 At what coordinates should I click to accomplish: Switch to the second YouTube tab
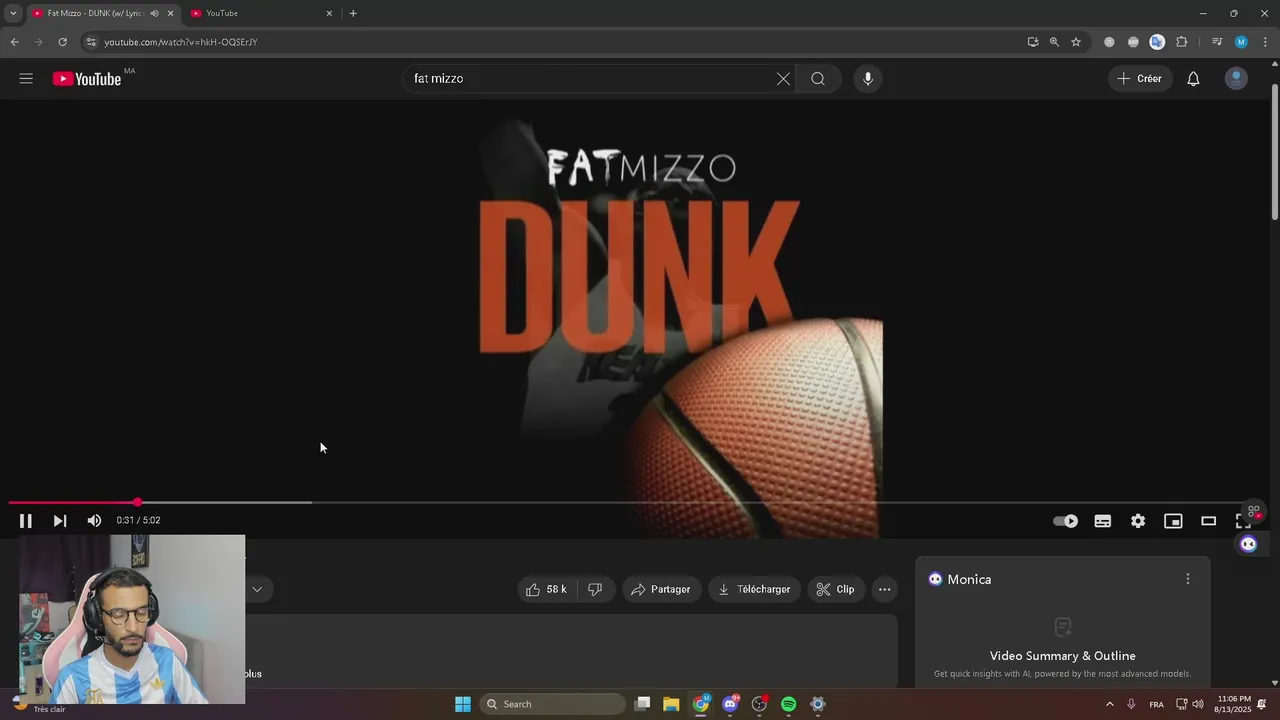click(262, 13)
